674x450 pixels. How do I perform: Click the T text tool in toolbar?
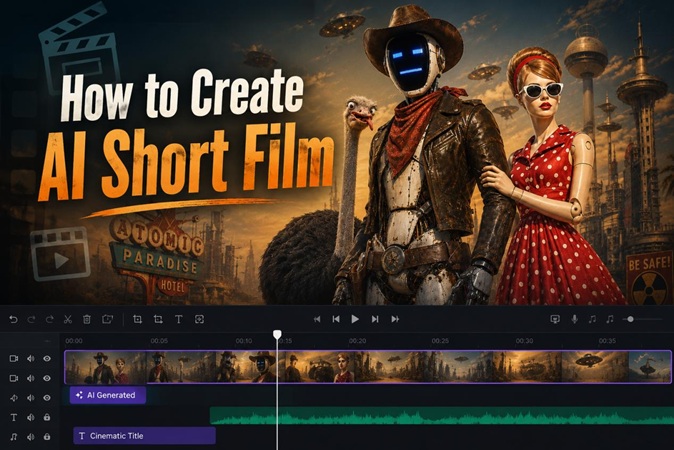pos(178,319)
